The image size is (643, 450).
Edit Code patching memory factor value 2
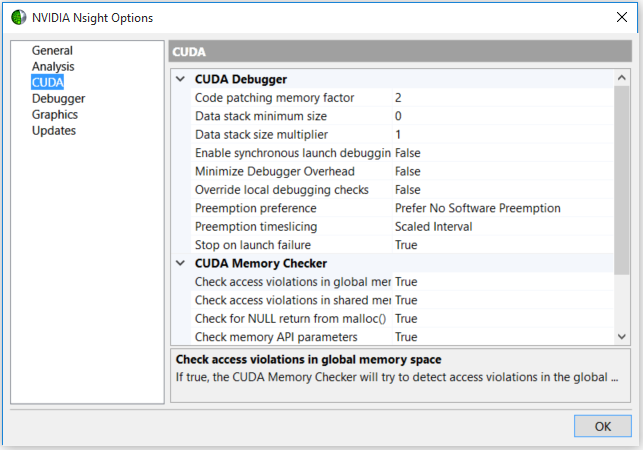[x=503, y=98]
